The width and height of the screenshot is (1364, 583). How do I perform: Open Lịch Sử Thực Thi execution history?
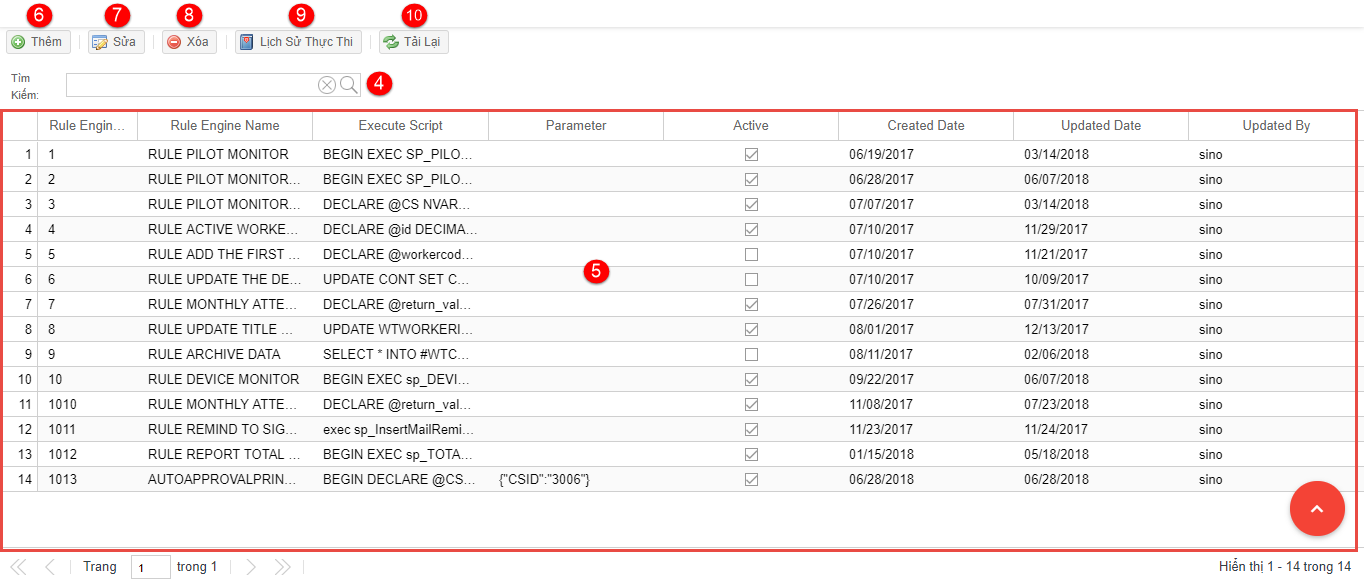[297, 42]
